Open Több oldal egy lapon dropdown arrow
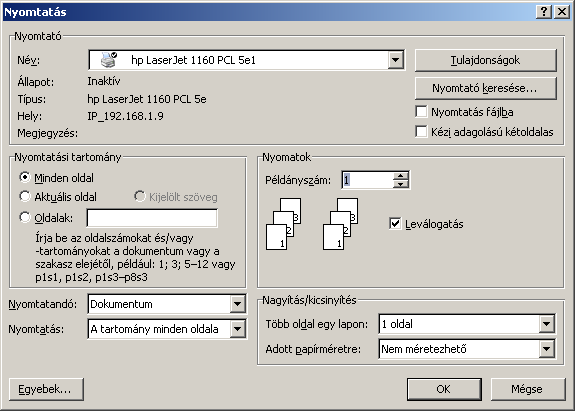Screen dimensions: 575x411 pos(546,324)
